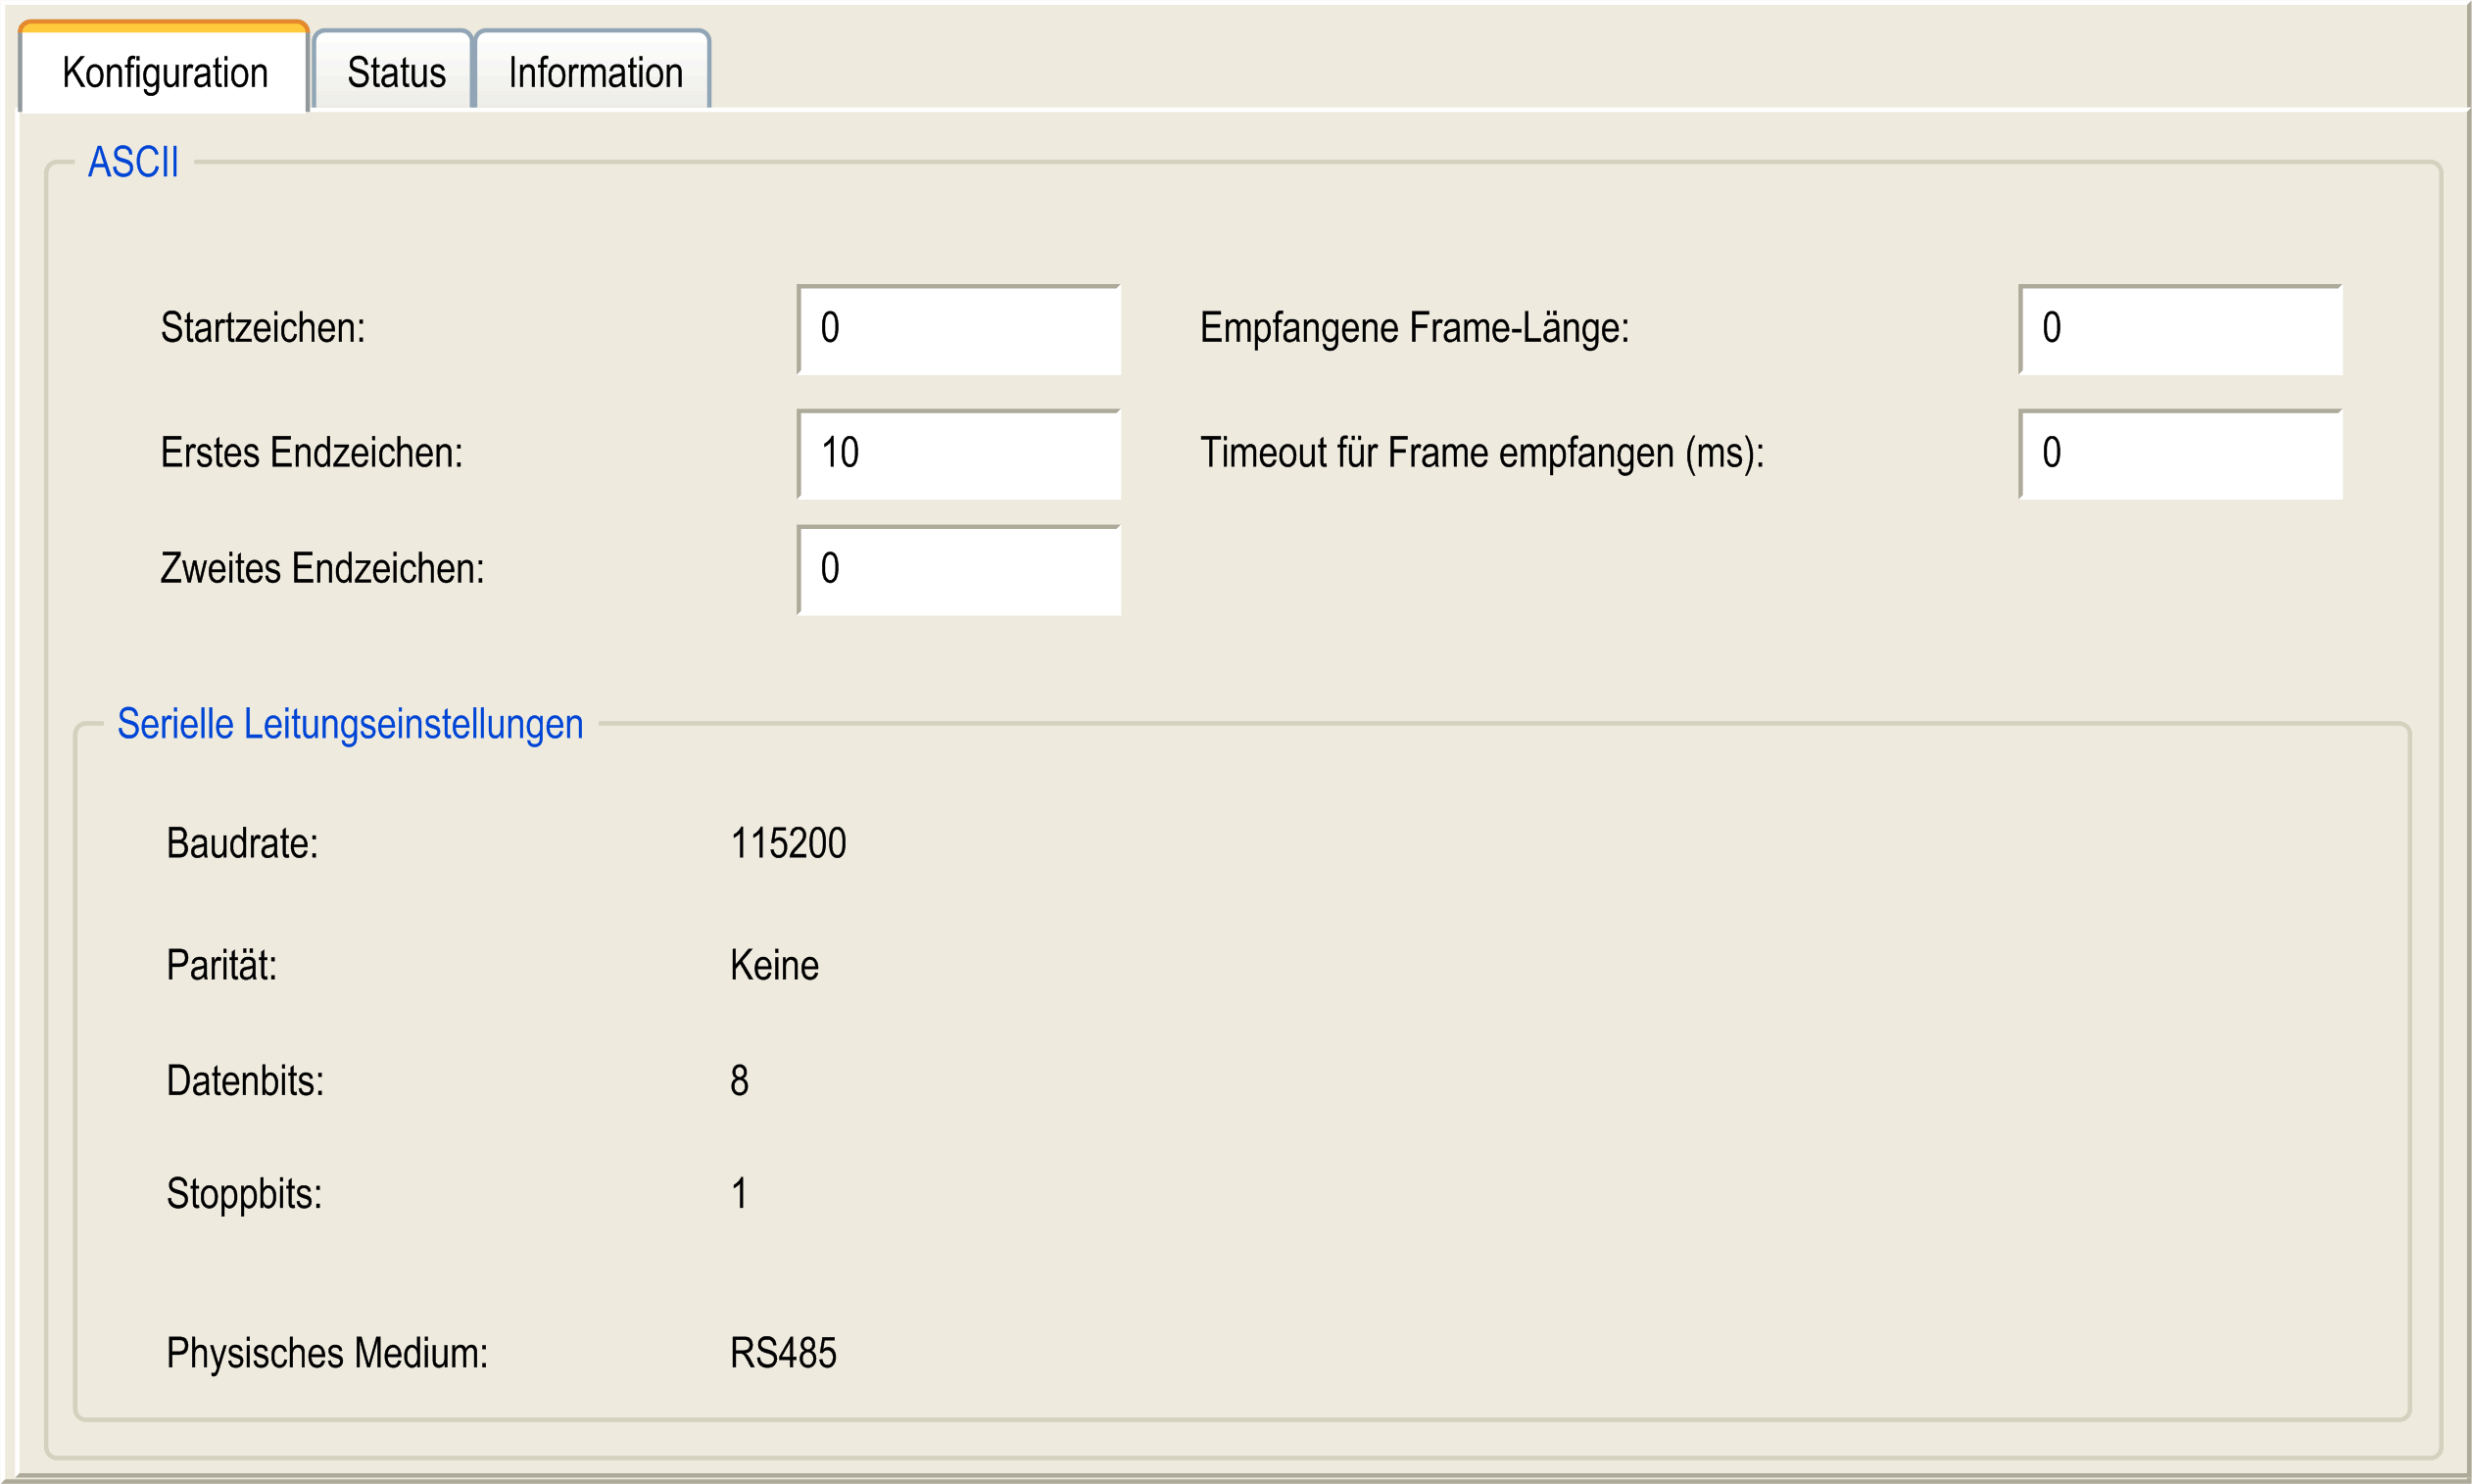Click the Serielle Leitungseinstellungen group heading
The height and width of the screenshot is (1484, 2472).
click(350, 724)
